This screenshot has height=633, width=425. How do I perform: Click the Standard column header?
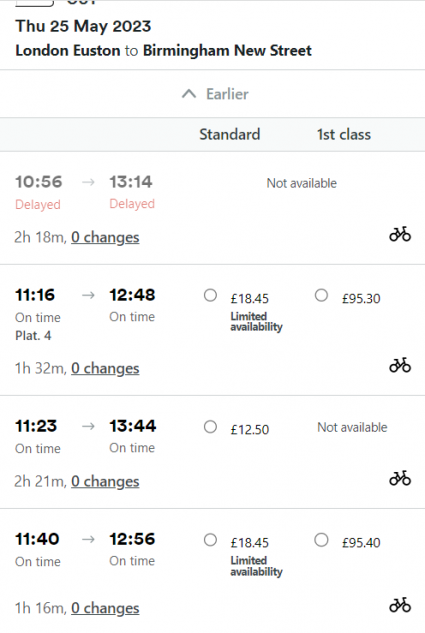[x=230, y=134]
